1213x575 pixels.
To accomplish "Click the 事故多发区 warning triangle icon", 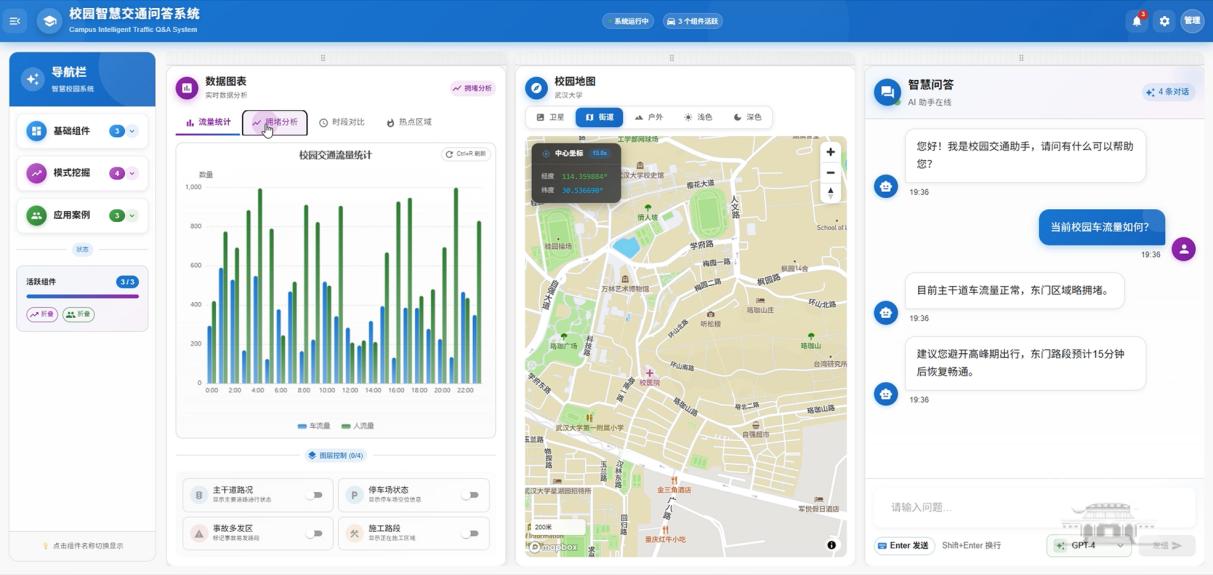I will (199, 533).
